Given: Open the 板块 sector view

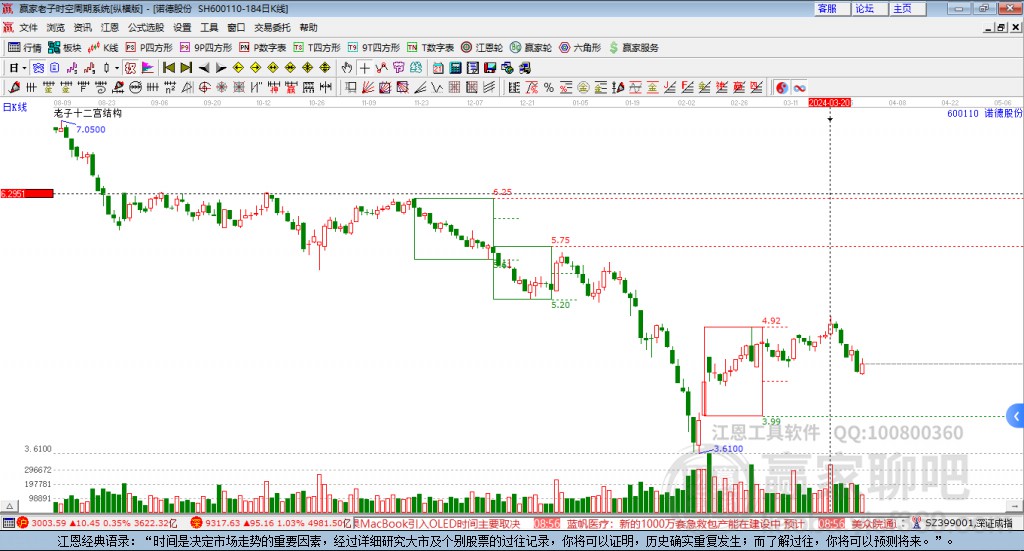Looking at the screenshot, I should point(64,48).
